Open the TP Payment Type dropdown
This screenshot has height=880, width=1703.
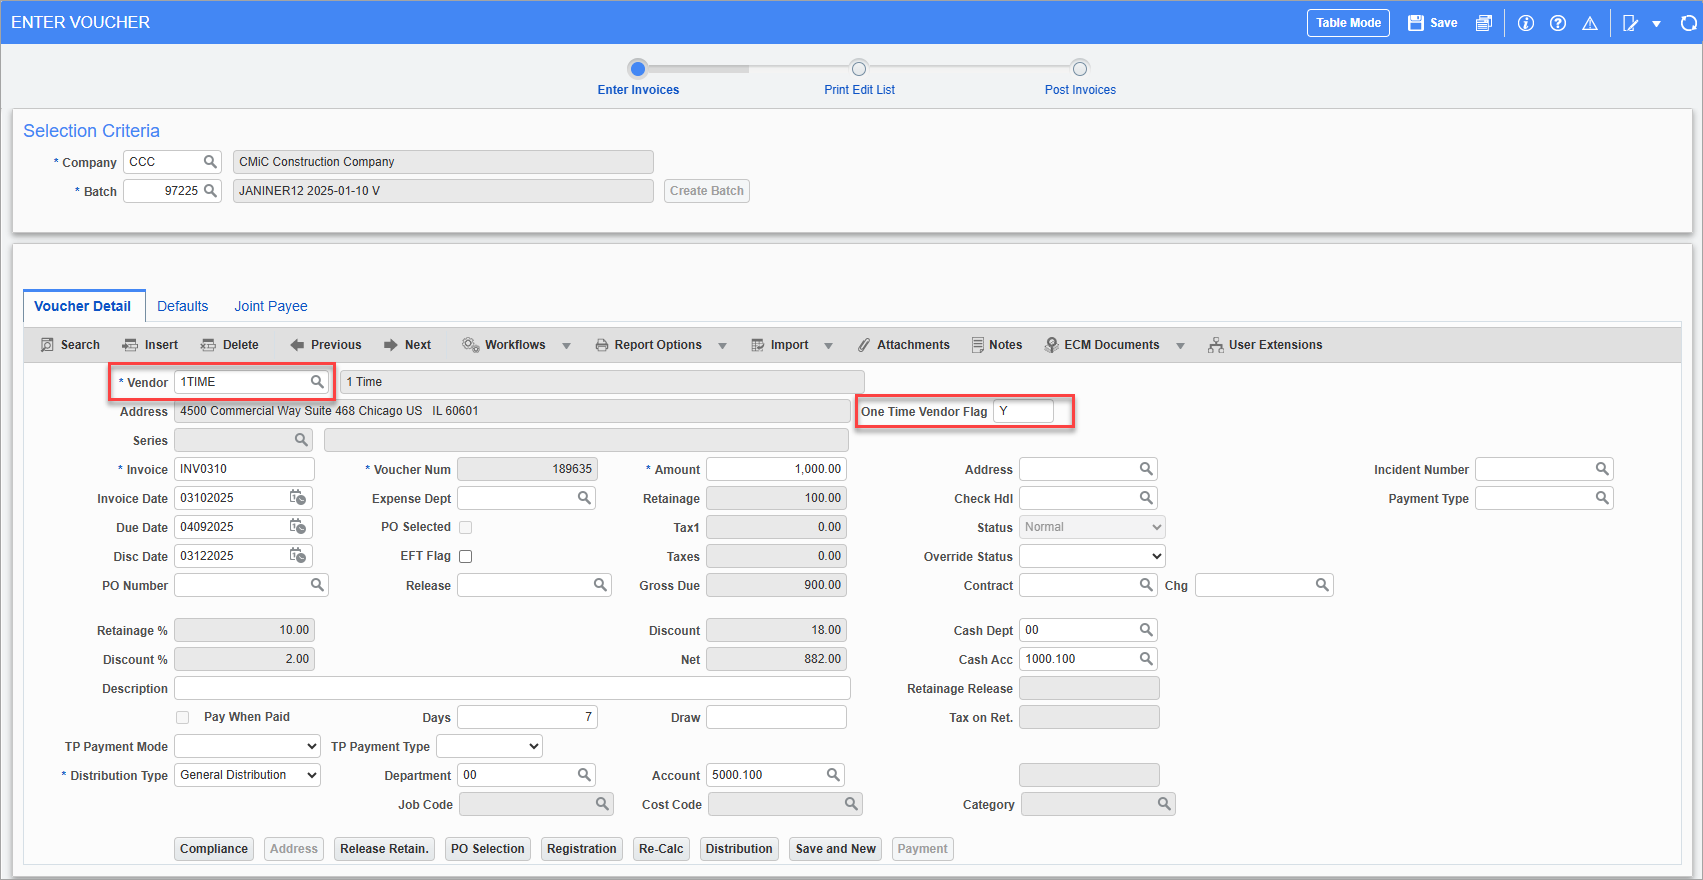[489, 746]
